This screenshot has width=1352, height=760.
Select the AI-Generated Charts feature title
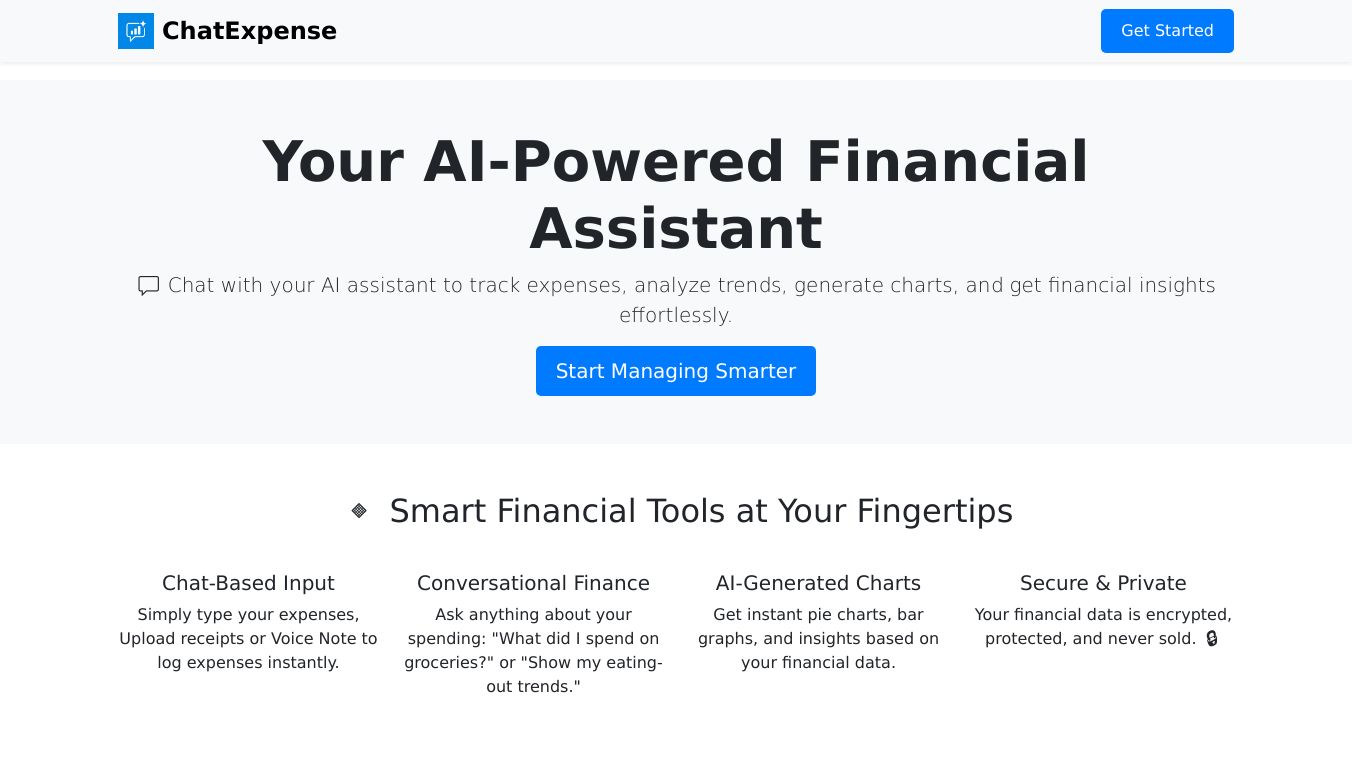coord(818,583)
